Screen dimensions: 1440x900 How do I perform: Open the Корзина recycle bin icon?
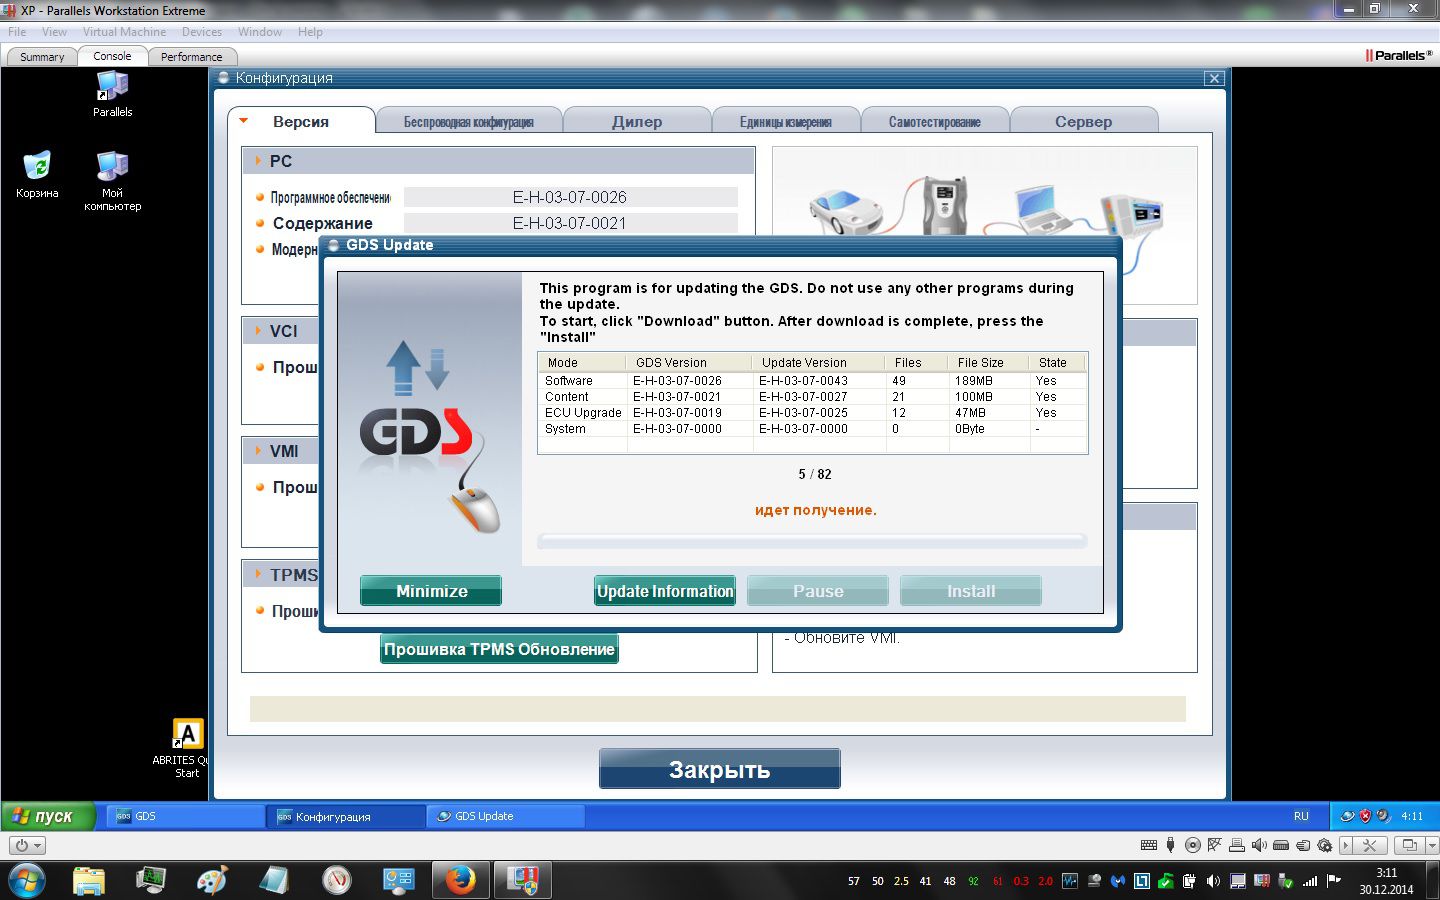pos(37,174)
